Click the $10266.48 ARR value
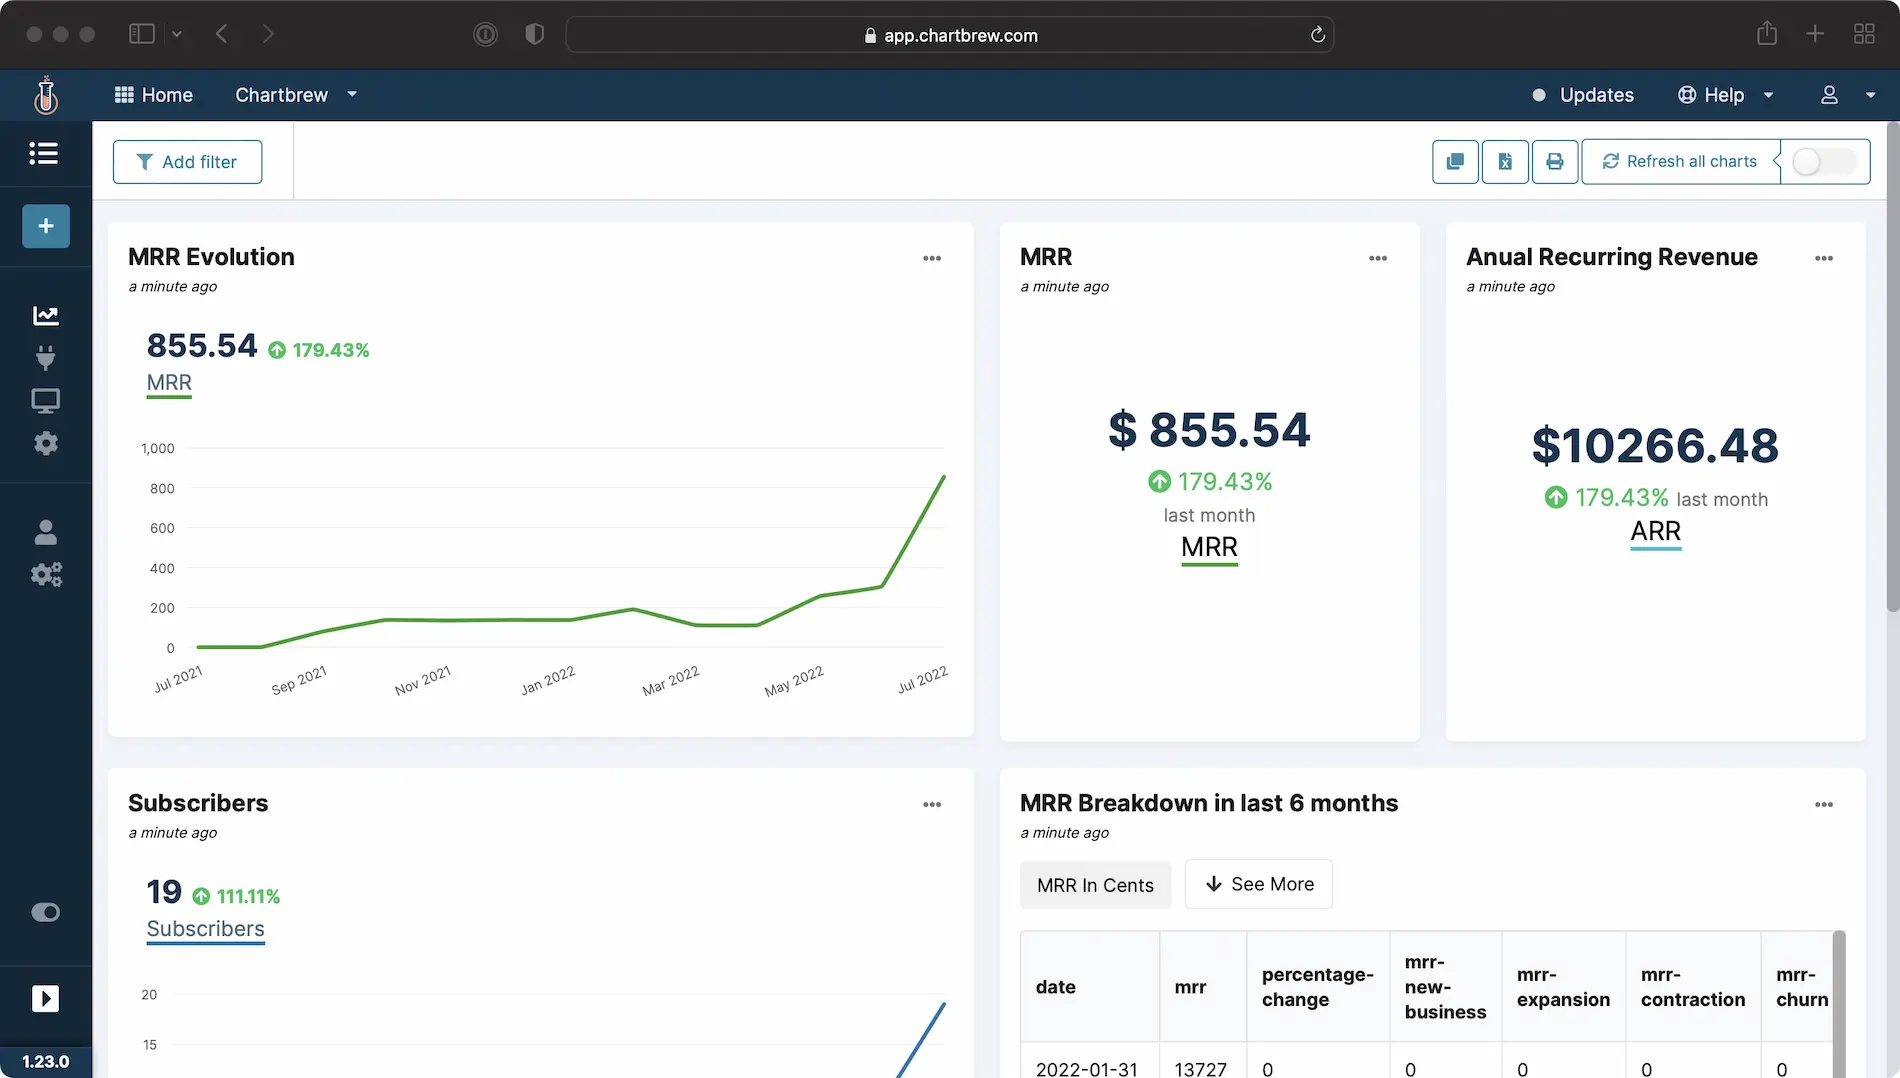Screen dimensions: 1900x1078 pyautogui.click(x=1655, y=446)
